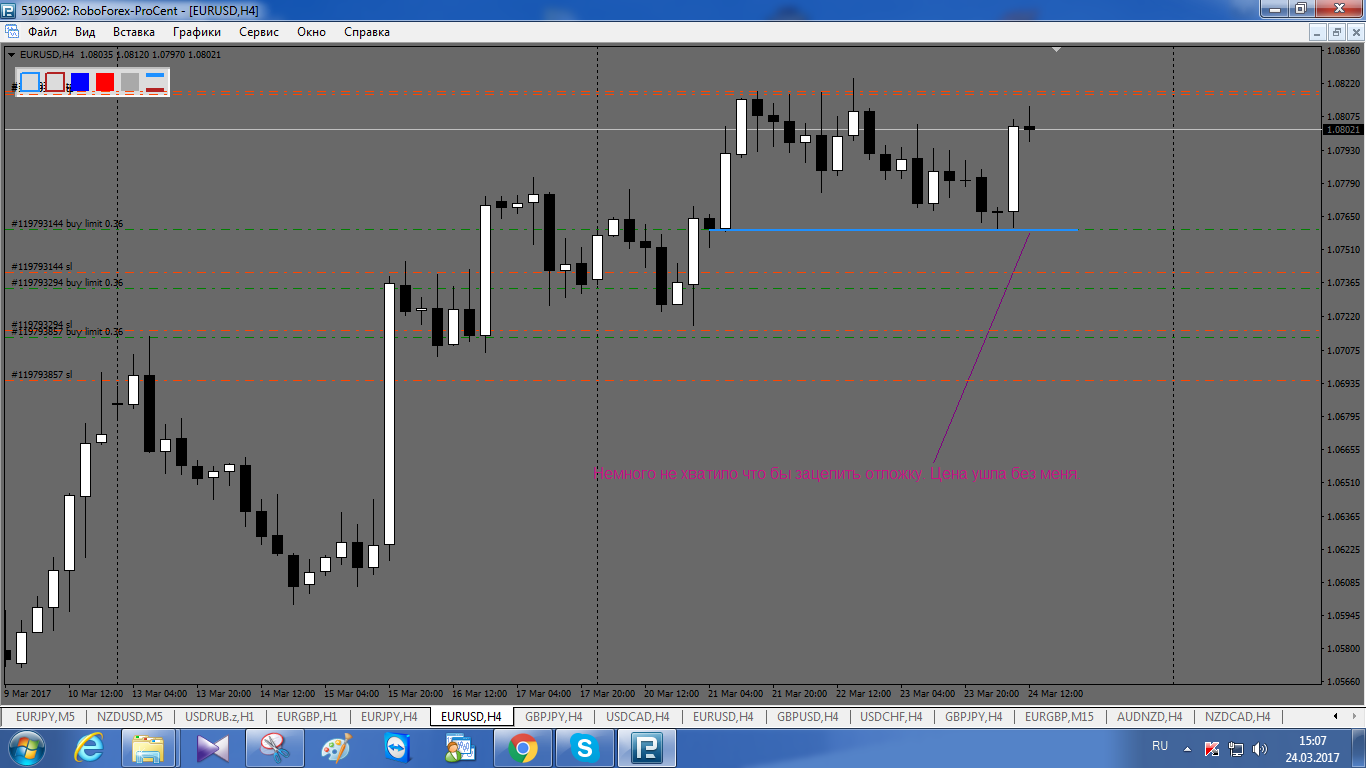Restore the inner chart window

tap(1337, 32)
